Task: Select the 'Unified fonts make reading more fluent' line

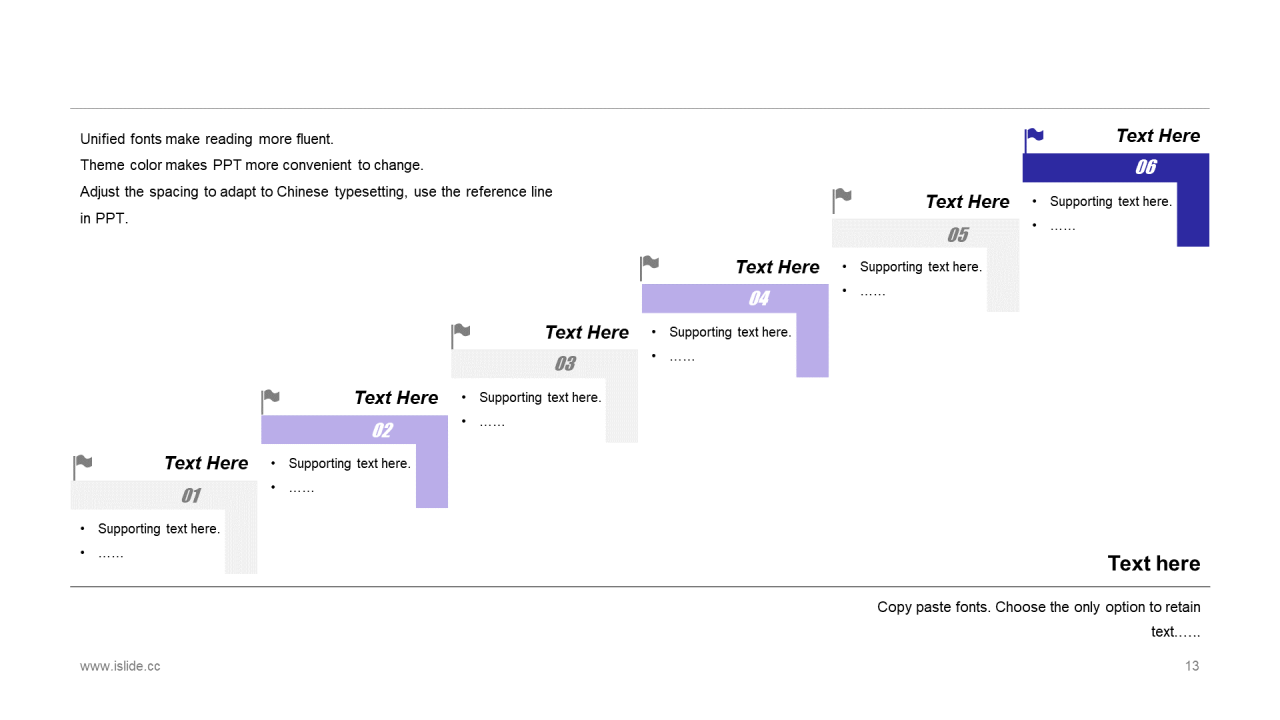Action: tap(207, 139)
